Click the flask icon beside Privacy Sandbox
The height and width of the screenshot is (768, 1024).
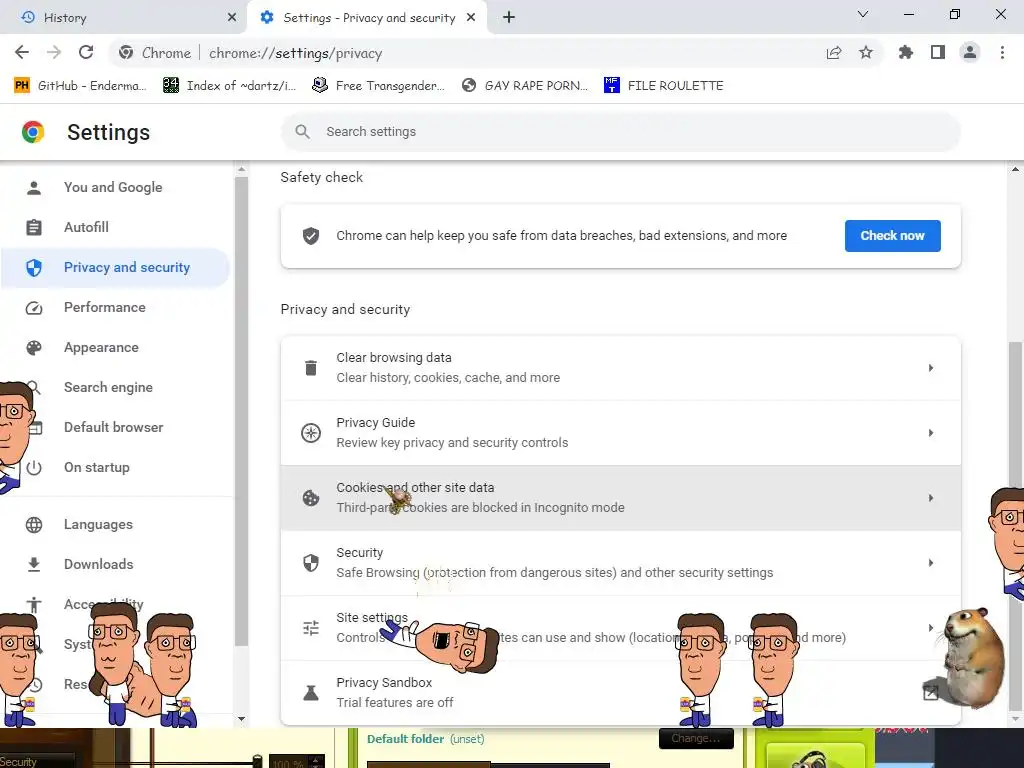[311, 693]
